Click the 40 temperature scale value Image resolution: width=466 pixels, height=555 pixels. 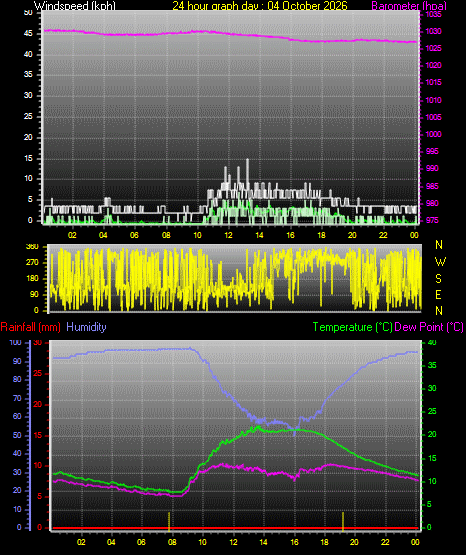pos(432,342)
